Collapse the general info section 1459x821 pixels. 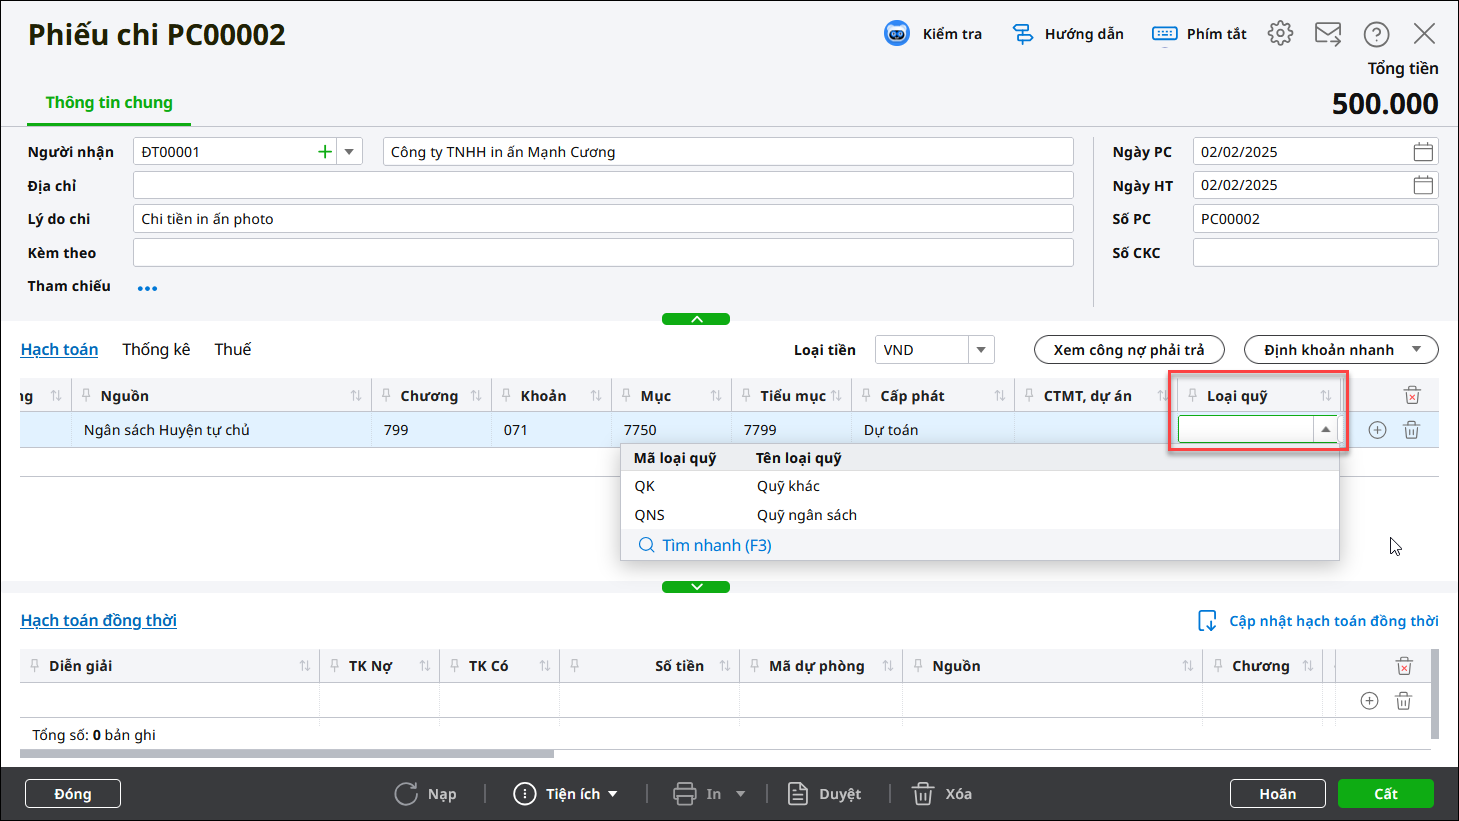pos(696,319)
